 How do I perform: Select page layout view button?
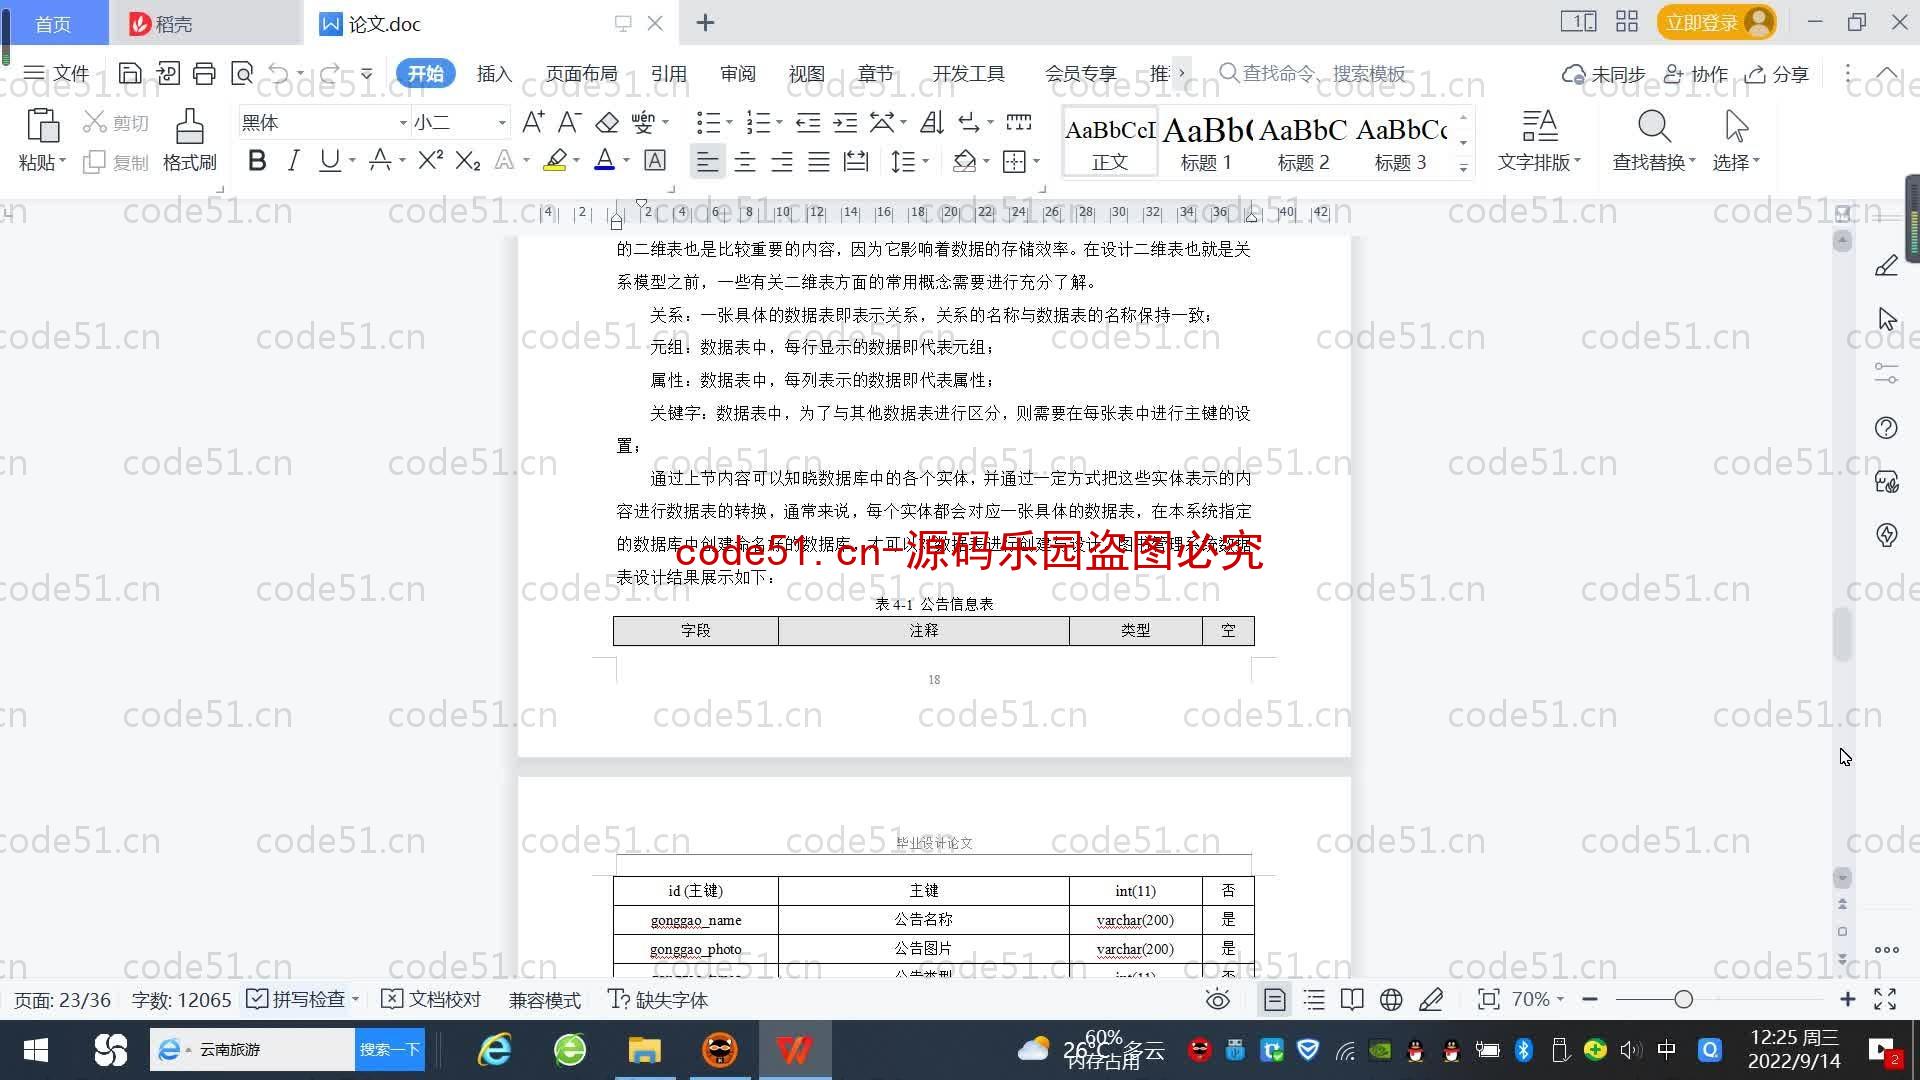click(x=1275, y=999)
